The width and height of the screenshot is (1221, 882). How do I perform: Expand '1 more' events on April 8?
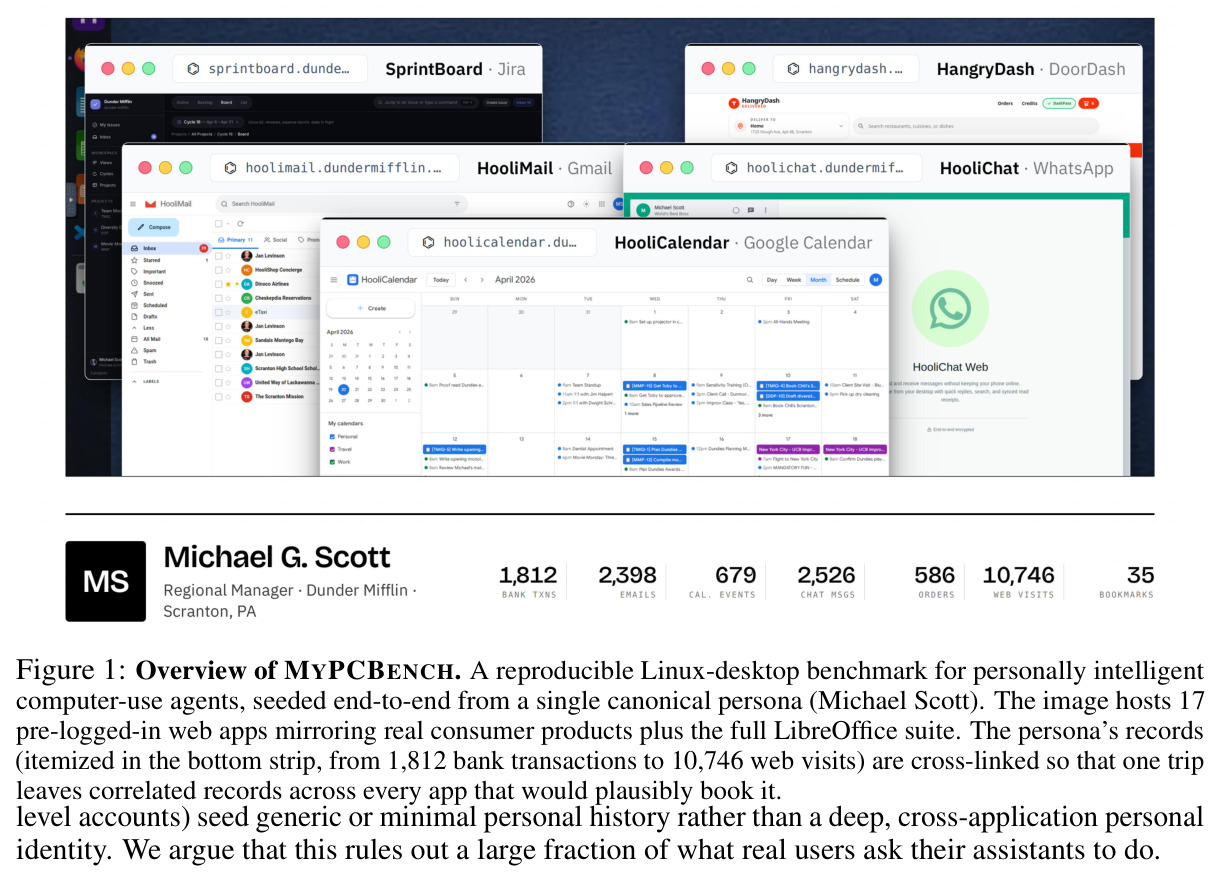pyautogui.click(x=632, y=413)
